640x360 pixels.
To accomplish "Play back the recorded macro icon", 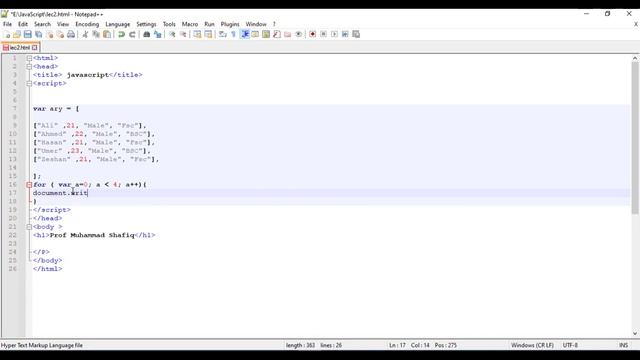I will point(334,34).
